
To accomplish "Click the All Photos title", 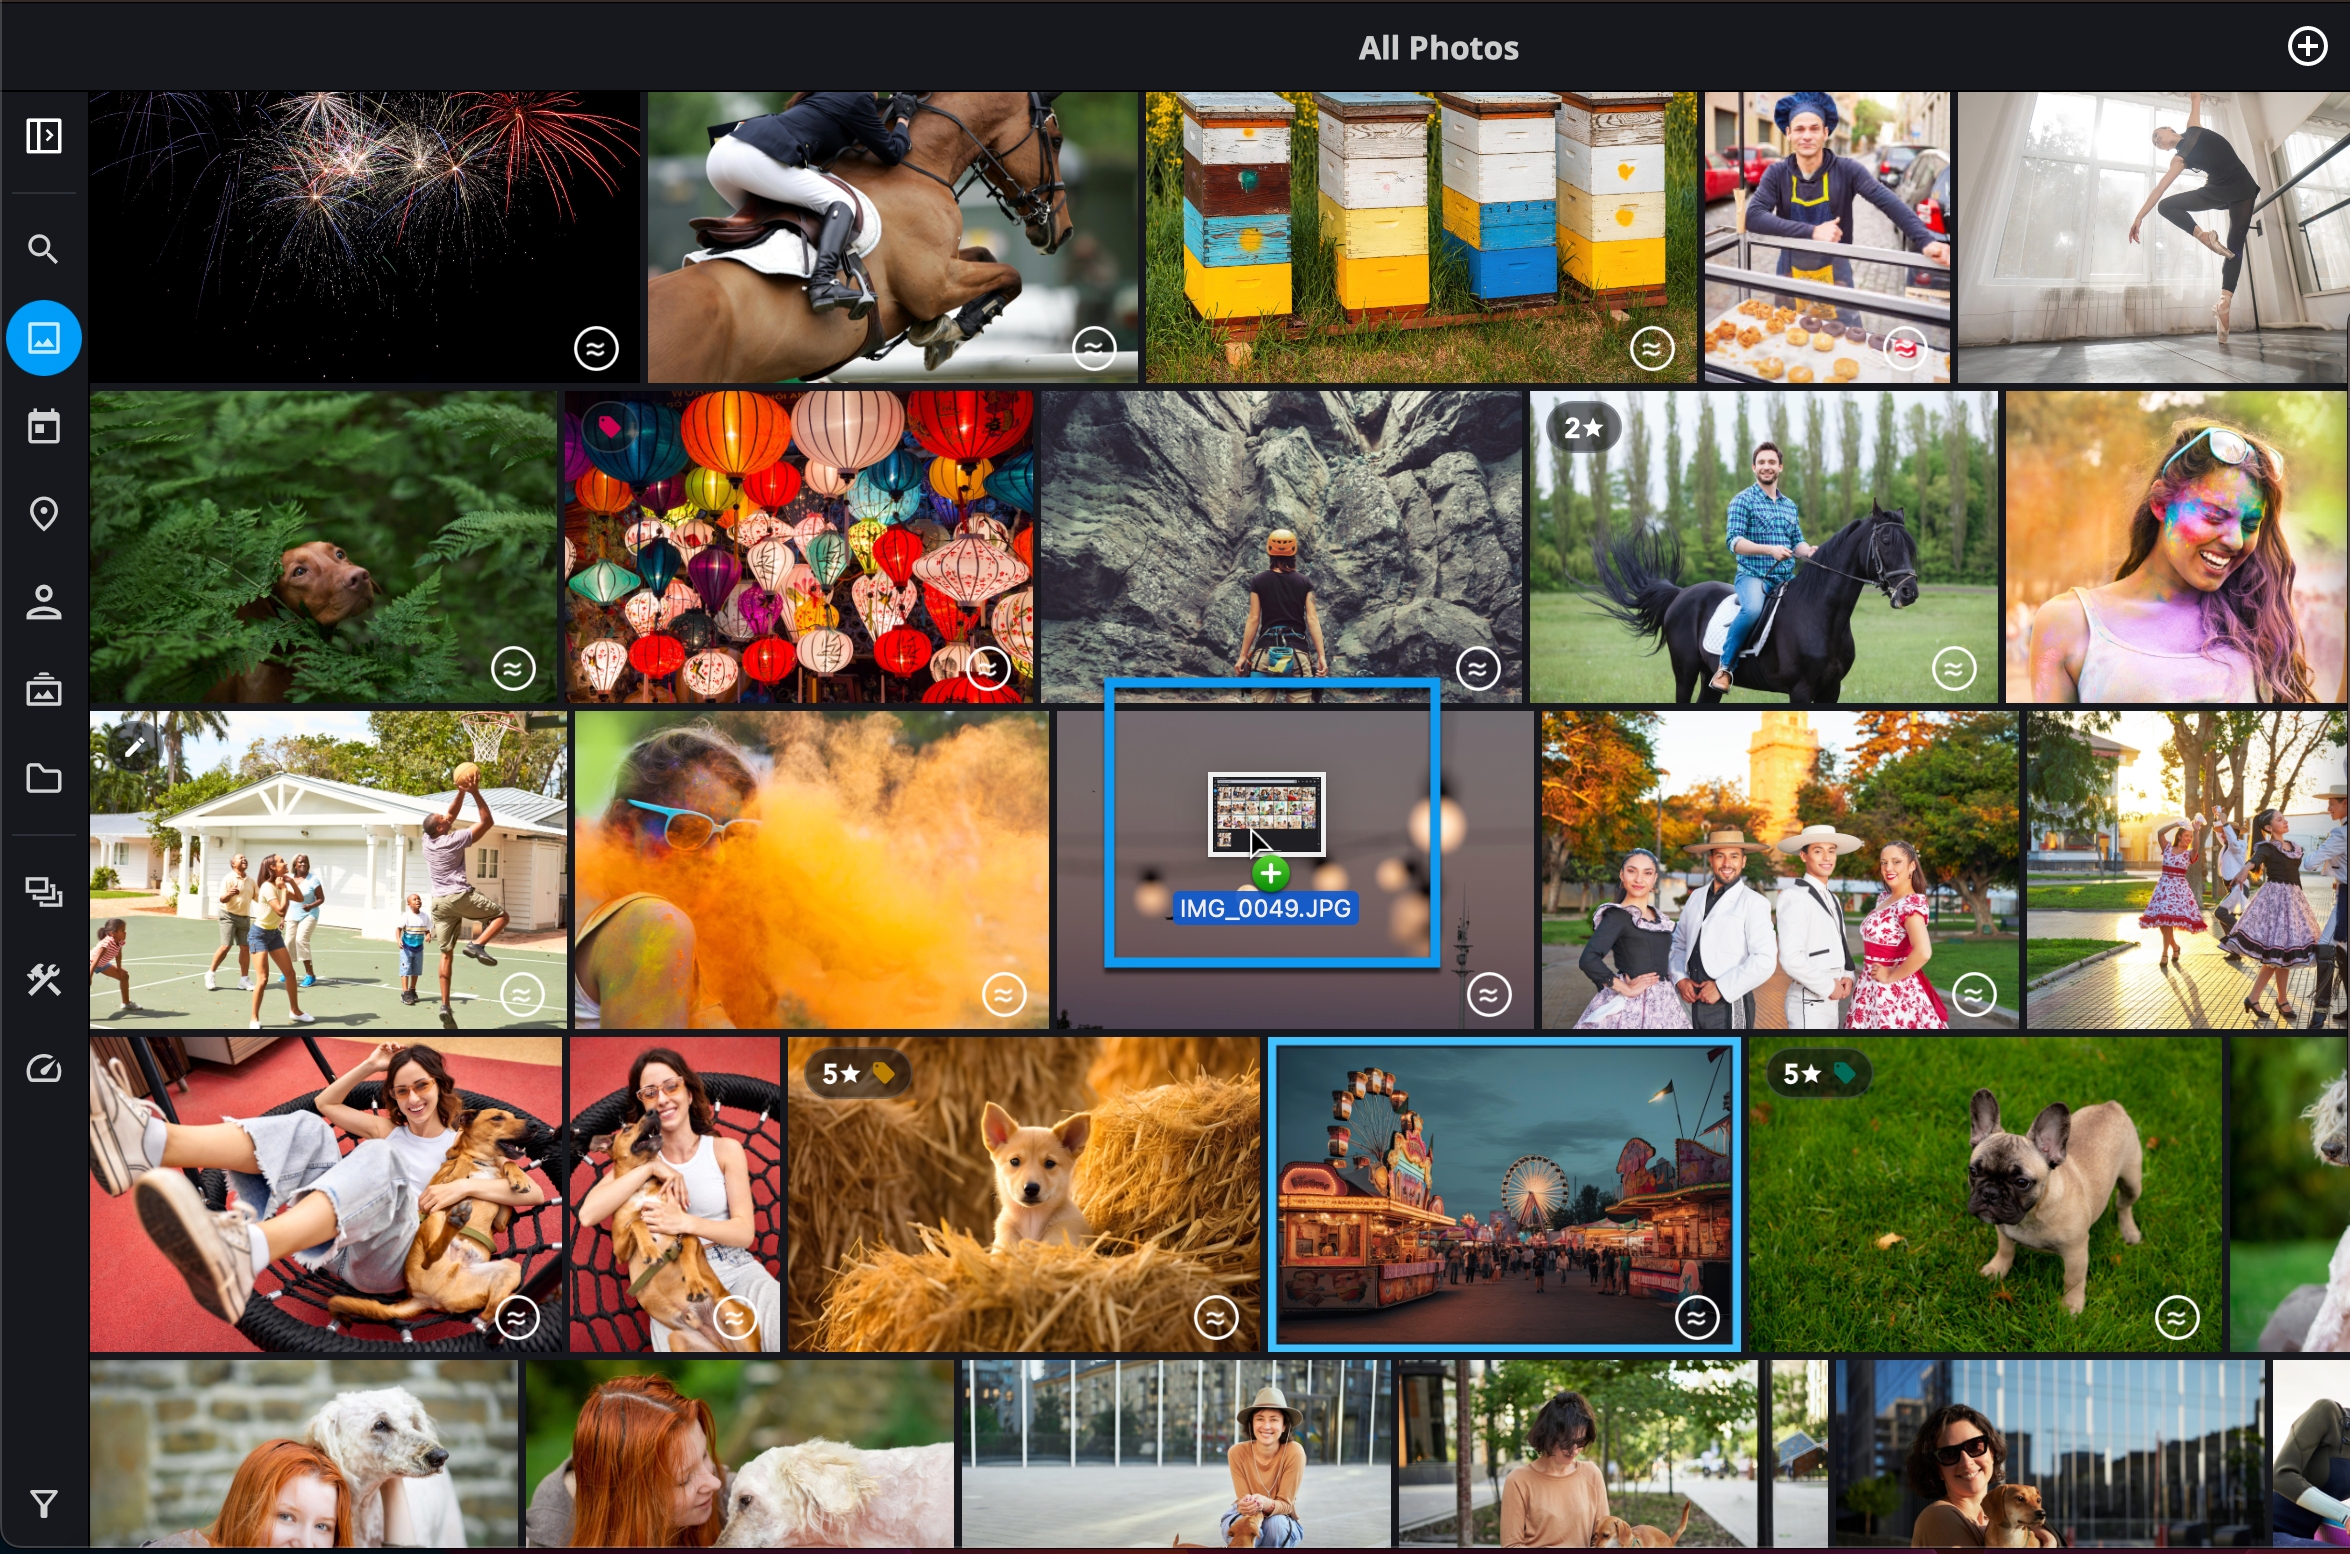I will pos(1437,48).
